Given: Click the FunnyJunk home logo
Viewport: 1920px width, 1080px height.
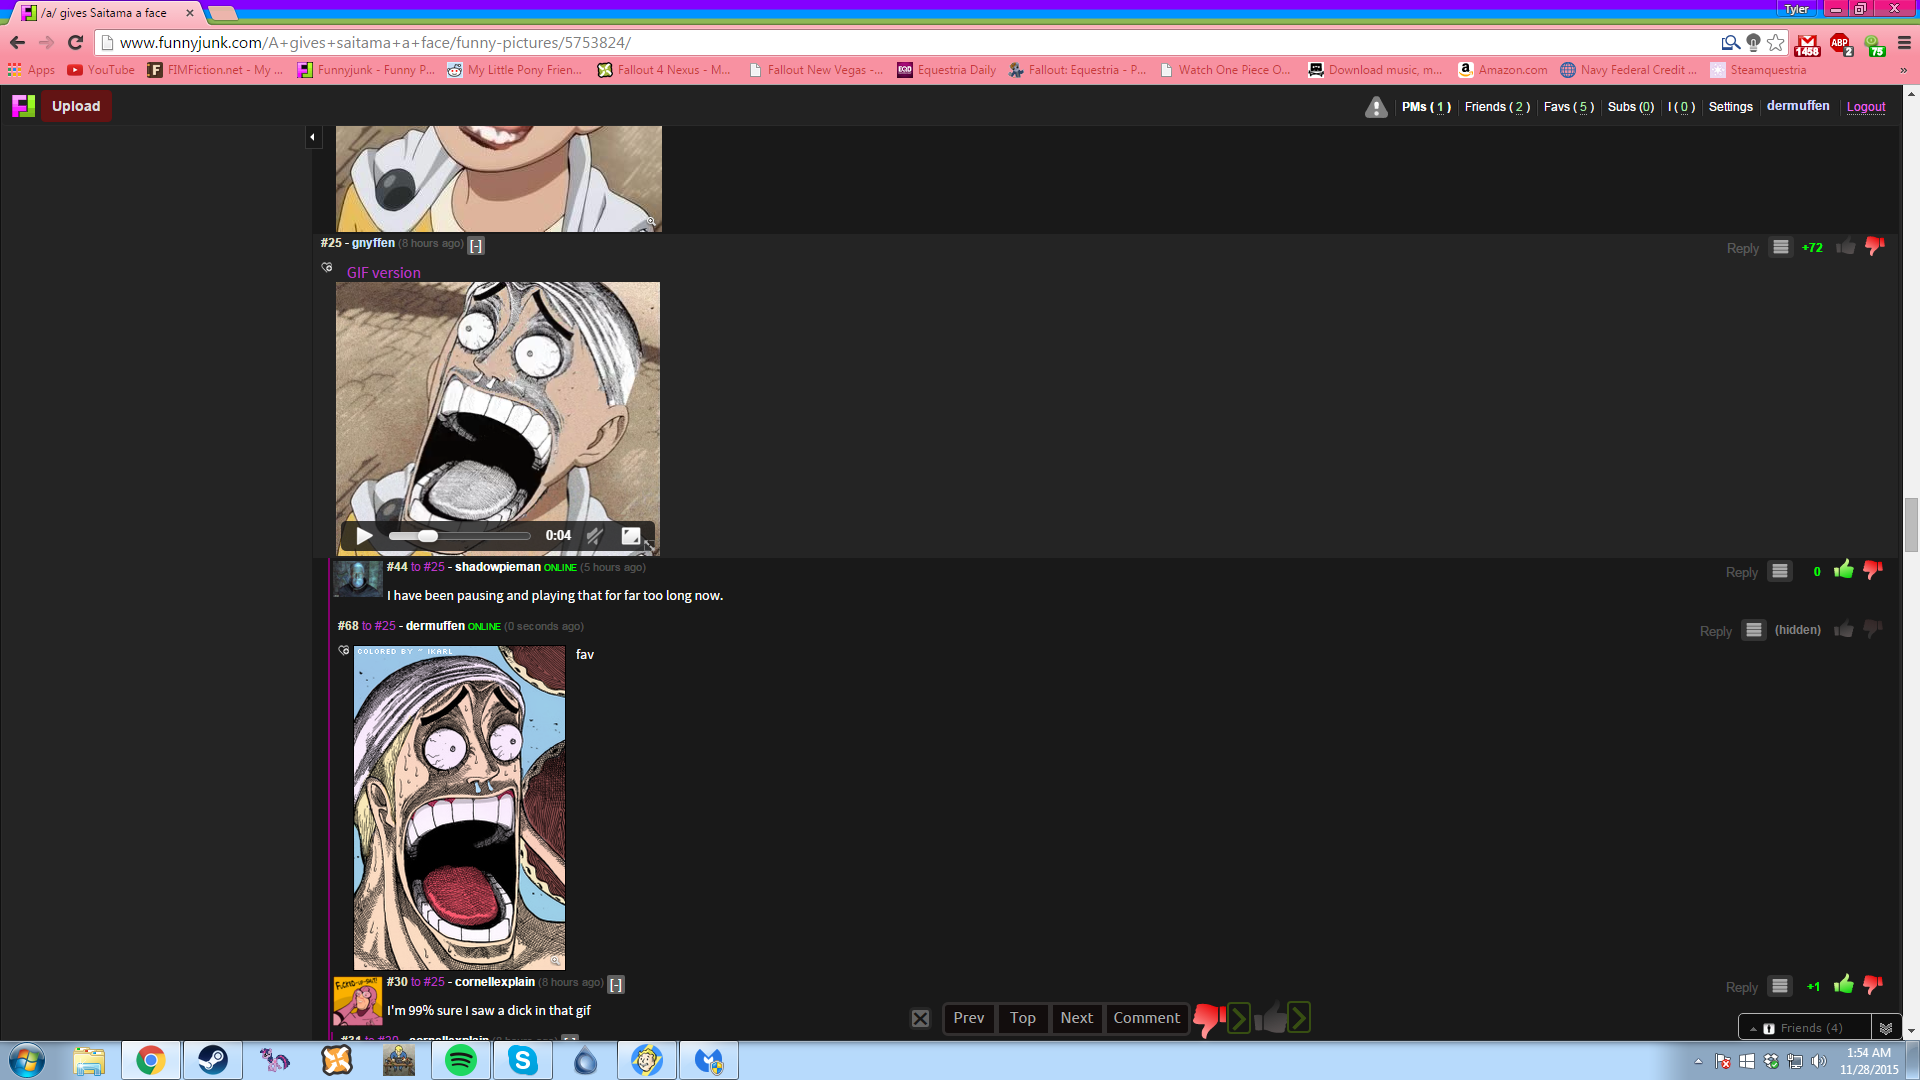Looking at the screenshot, I should (23, 106).
